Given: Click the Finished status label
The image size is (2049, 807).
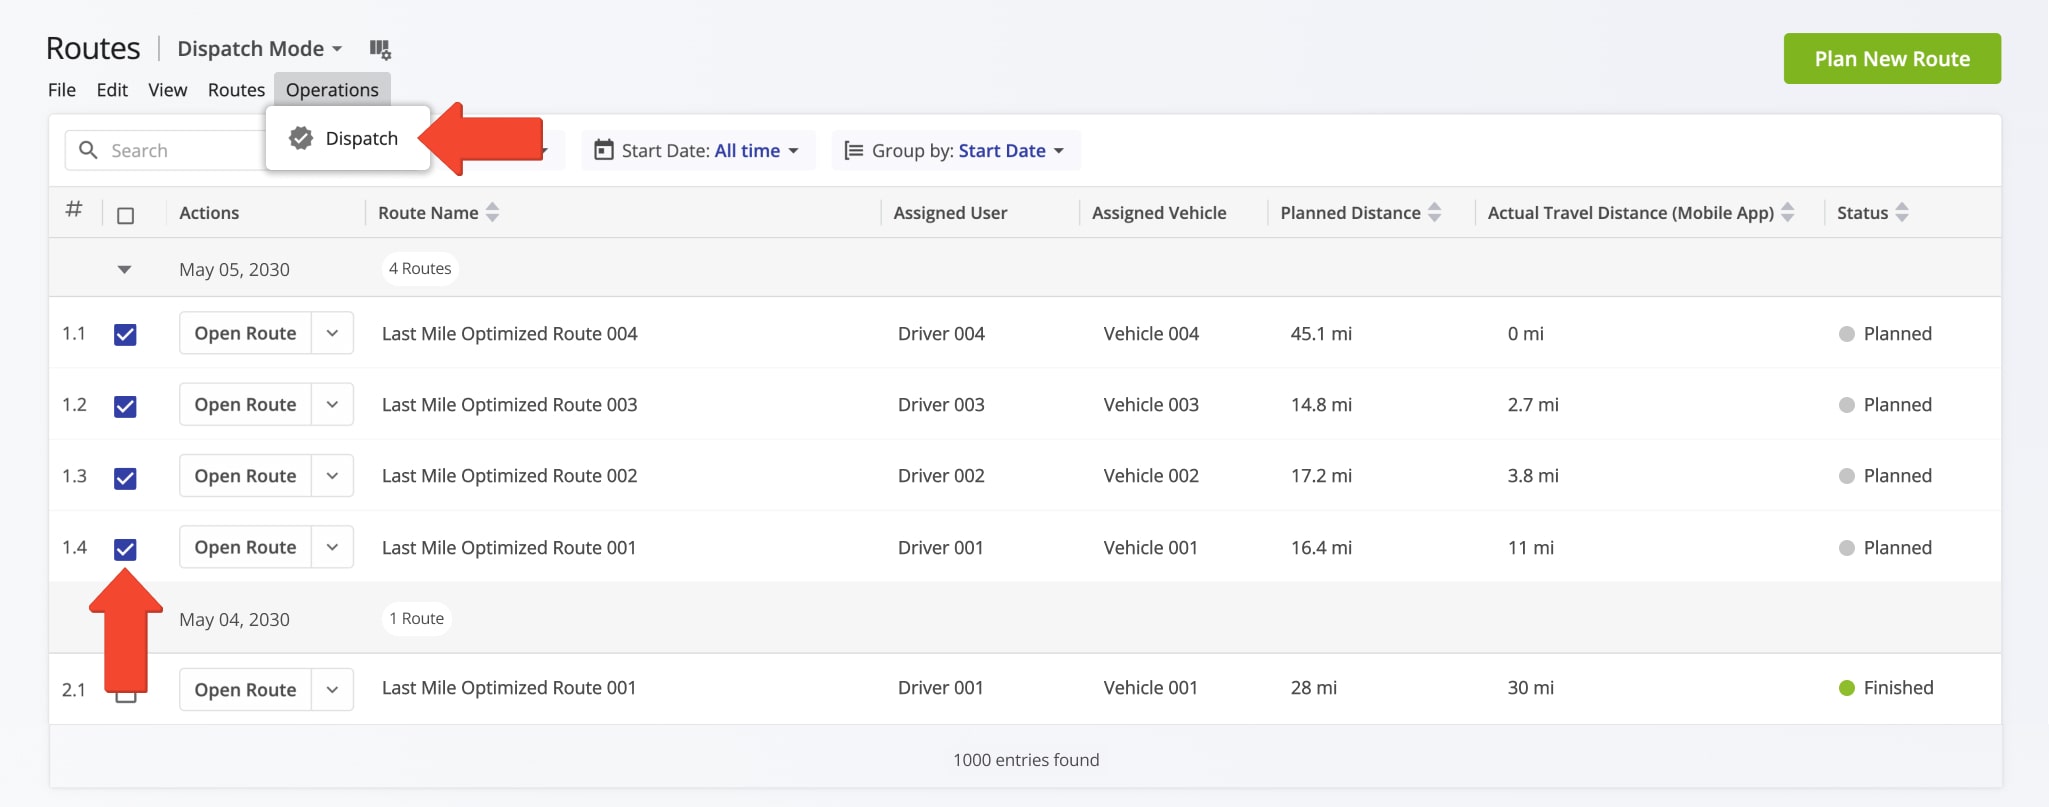Looking at the screenshot, I should [x=1898, y=688].
